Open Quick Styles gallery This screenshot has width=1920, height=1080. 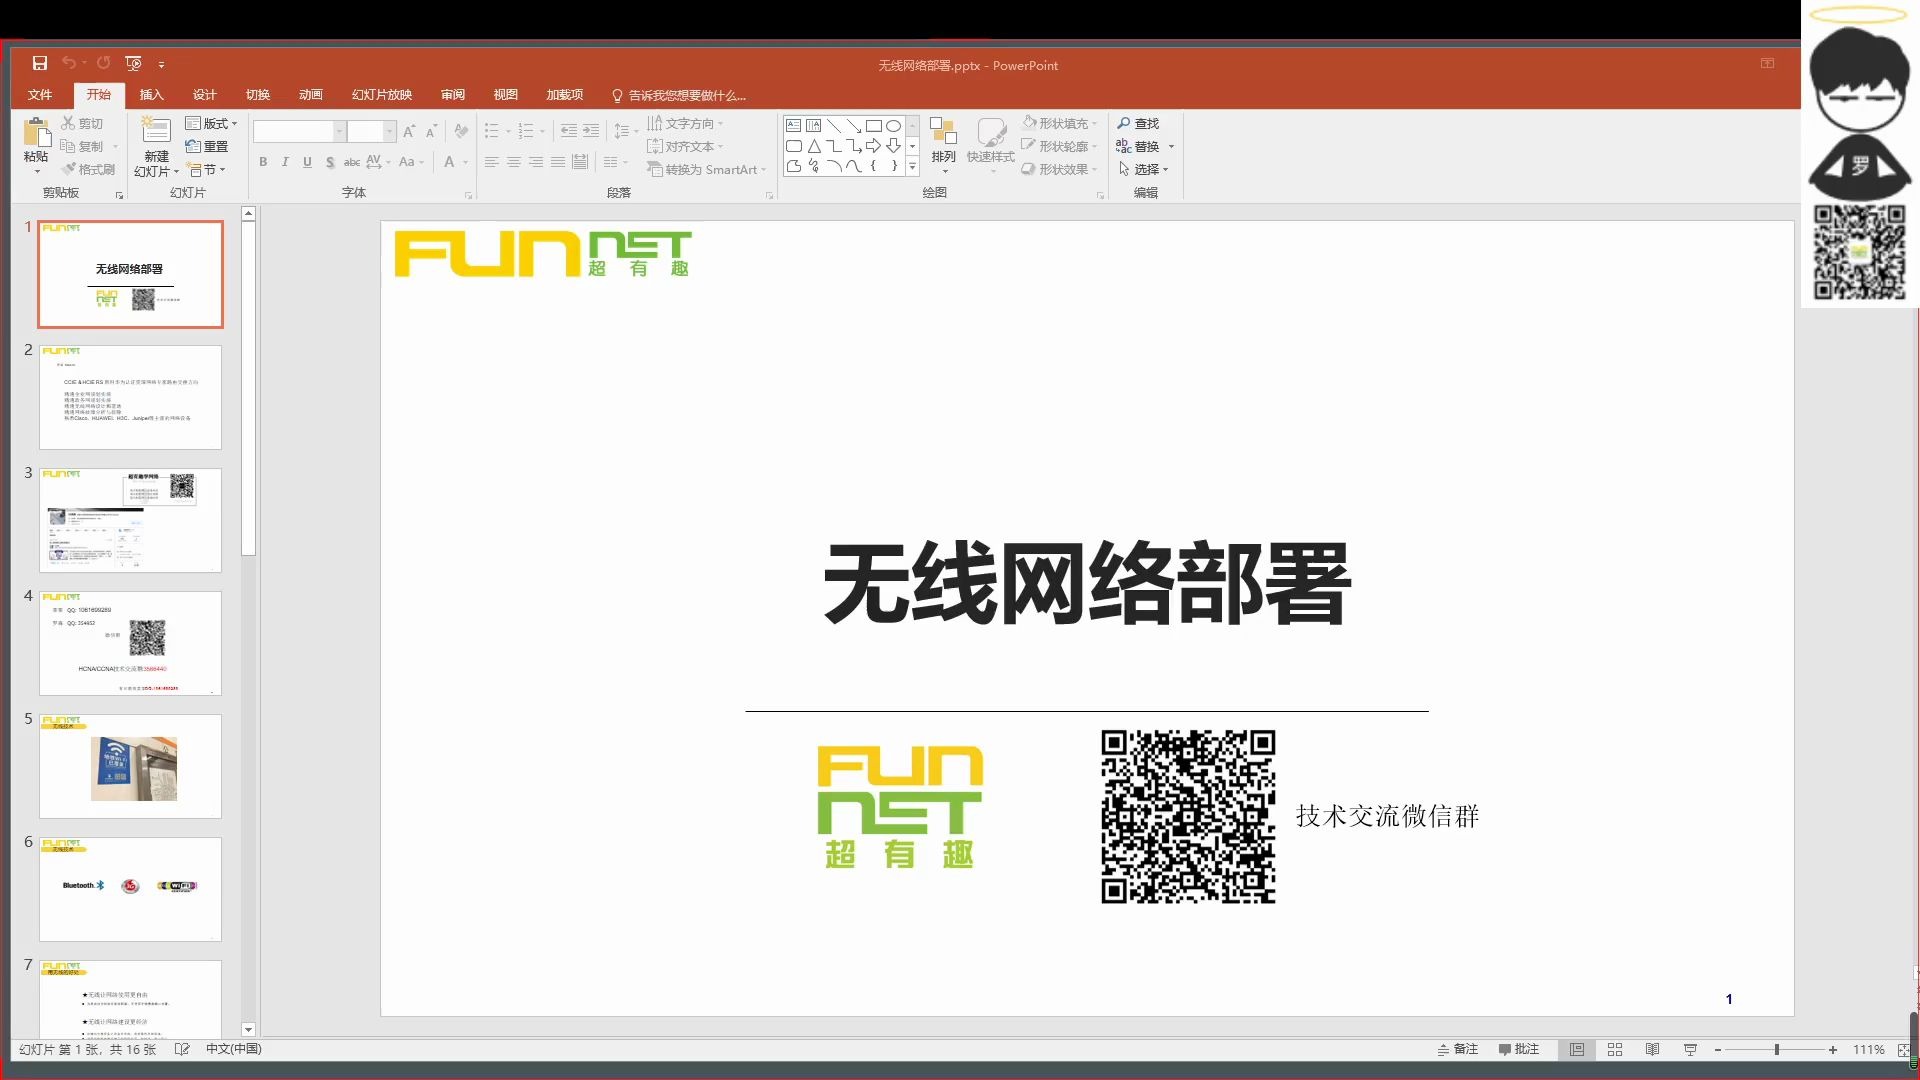pos(993,145)
